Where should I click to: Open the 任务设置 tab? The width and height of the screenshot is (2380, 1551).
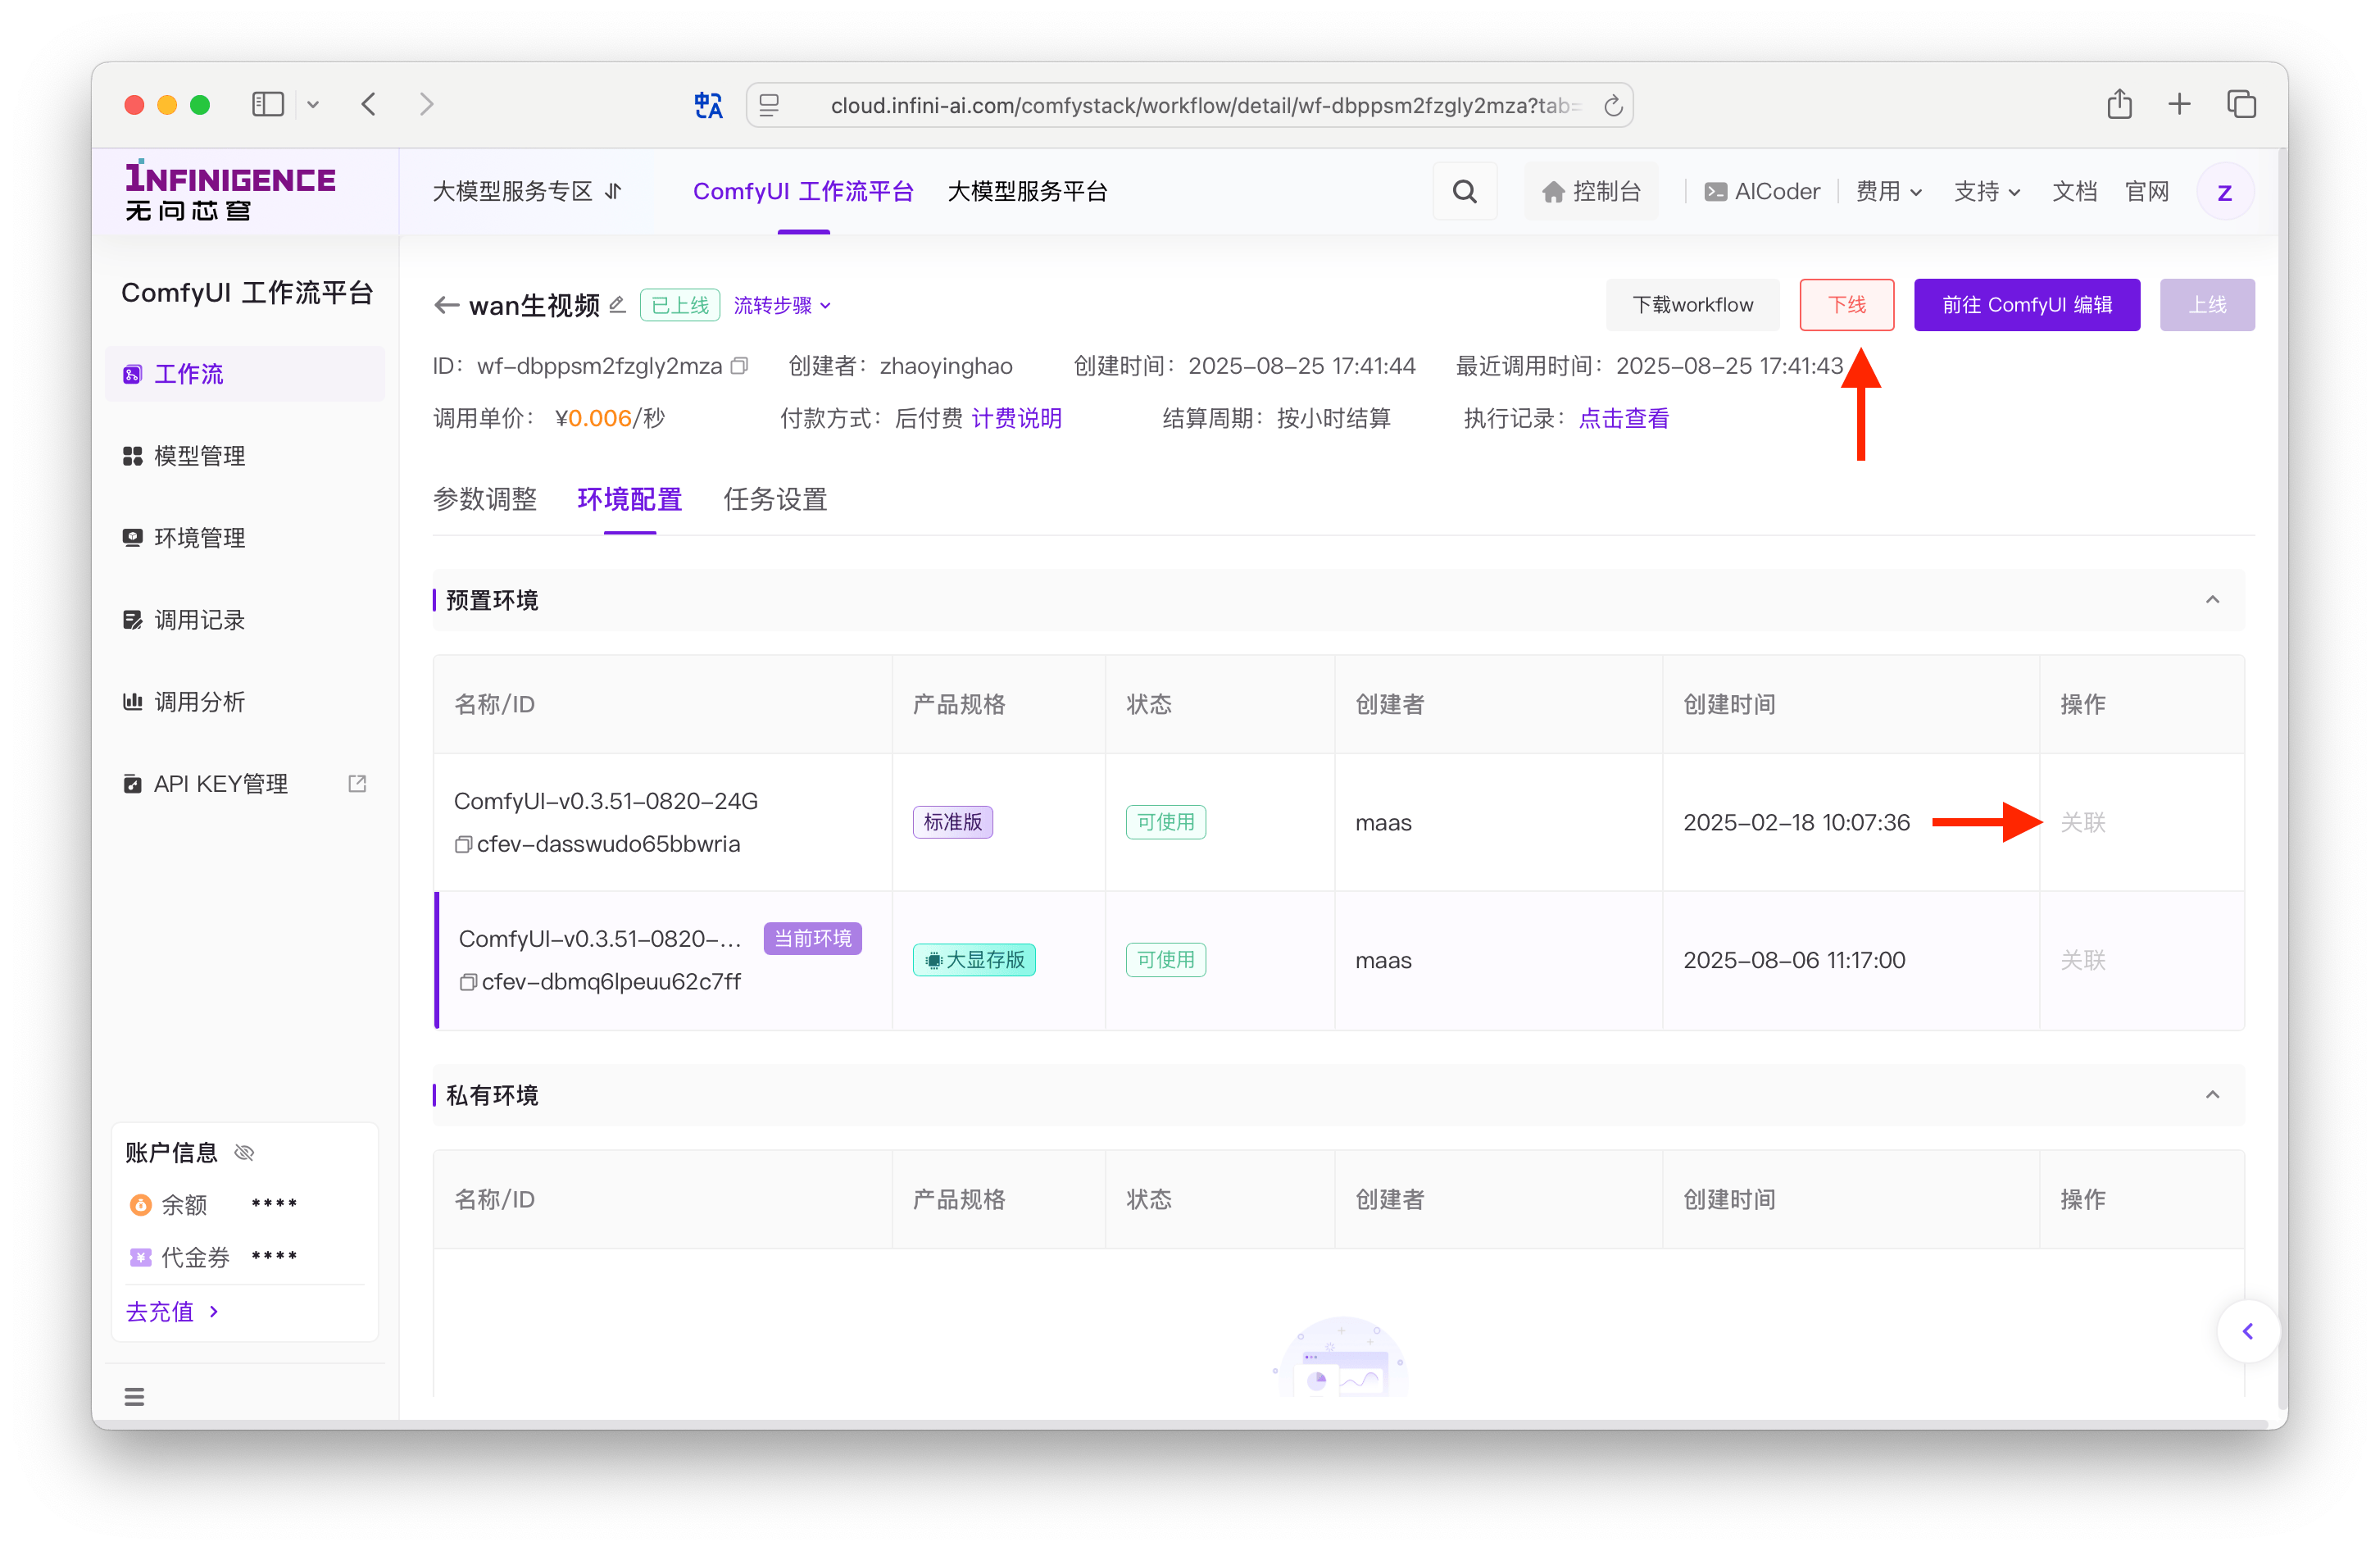[x=775, y=499]
